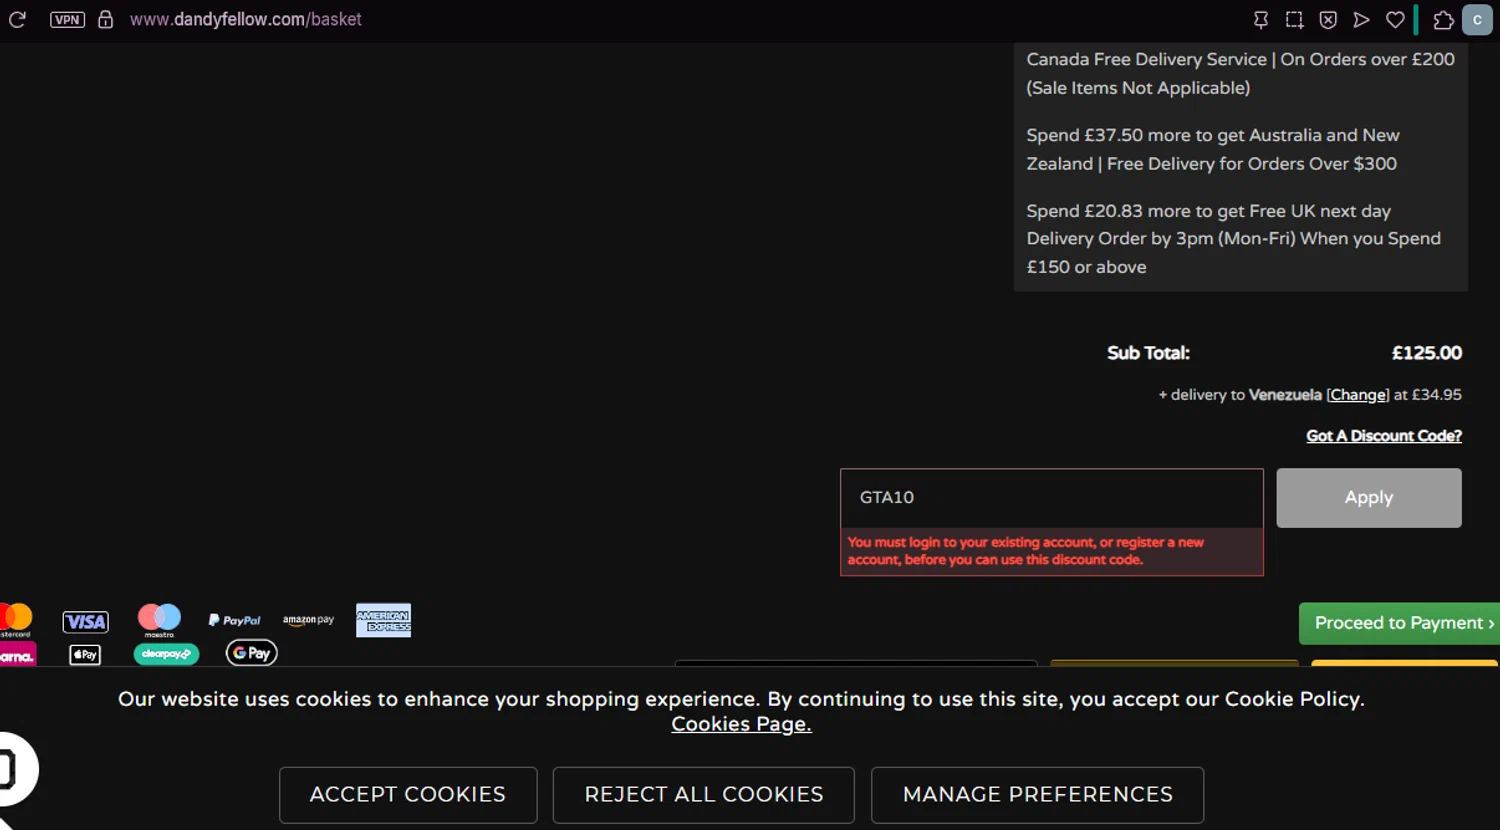Viewport: 1500px width, 830px height.
Task: Click the send flow arrow icon
Action: 1361,20
